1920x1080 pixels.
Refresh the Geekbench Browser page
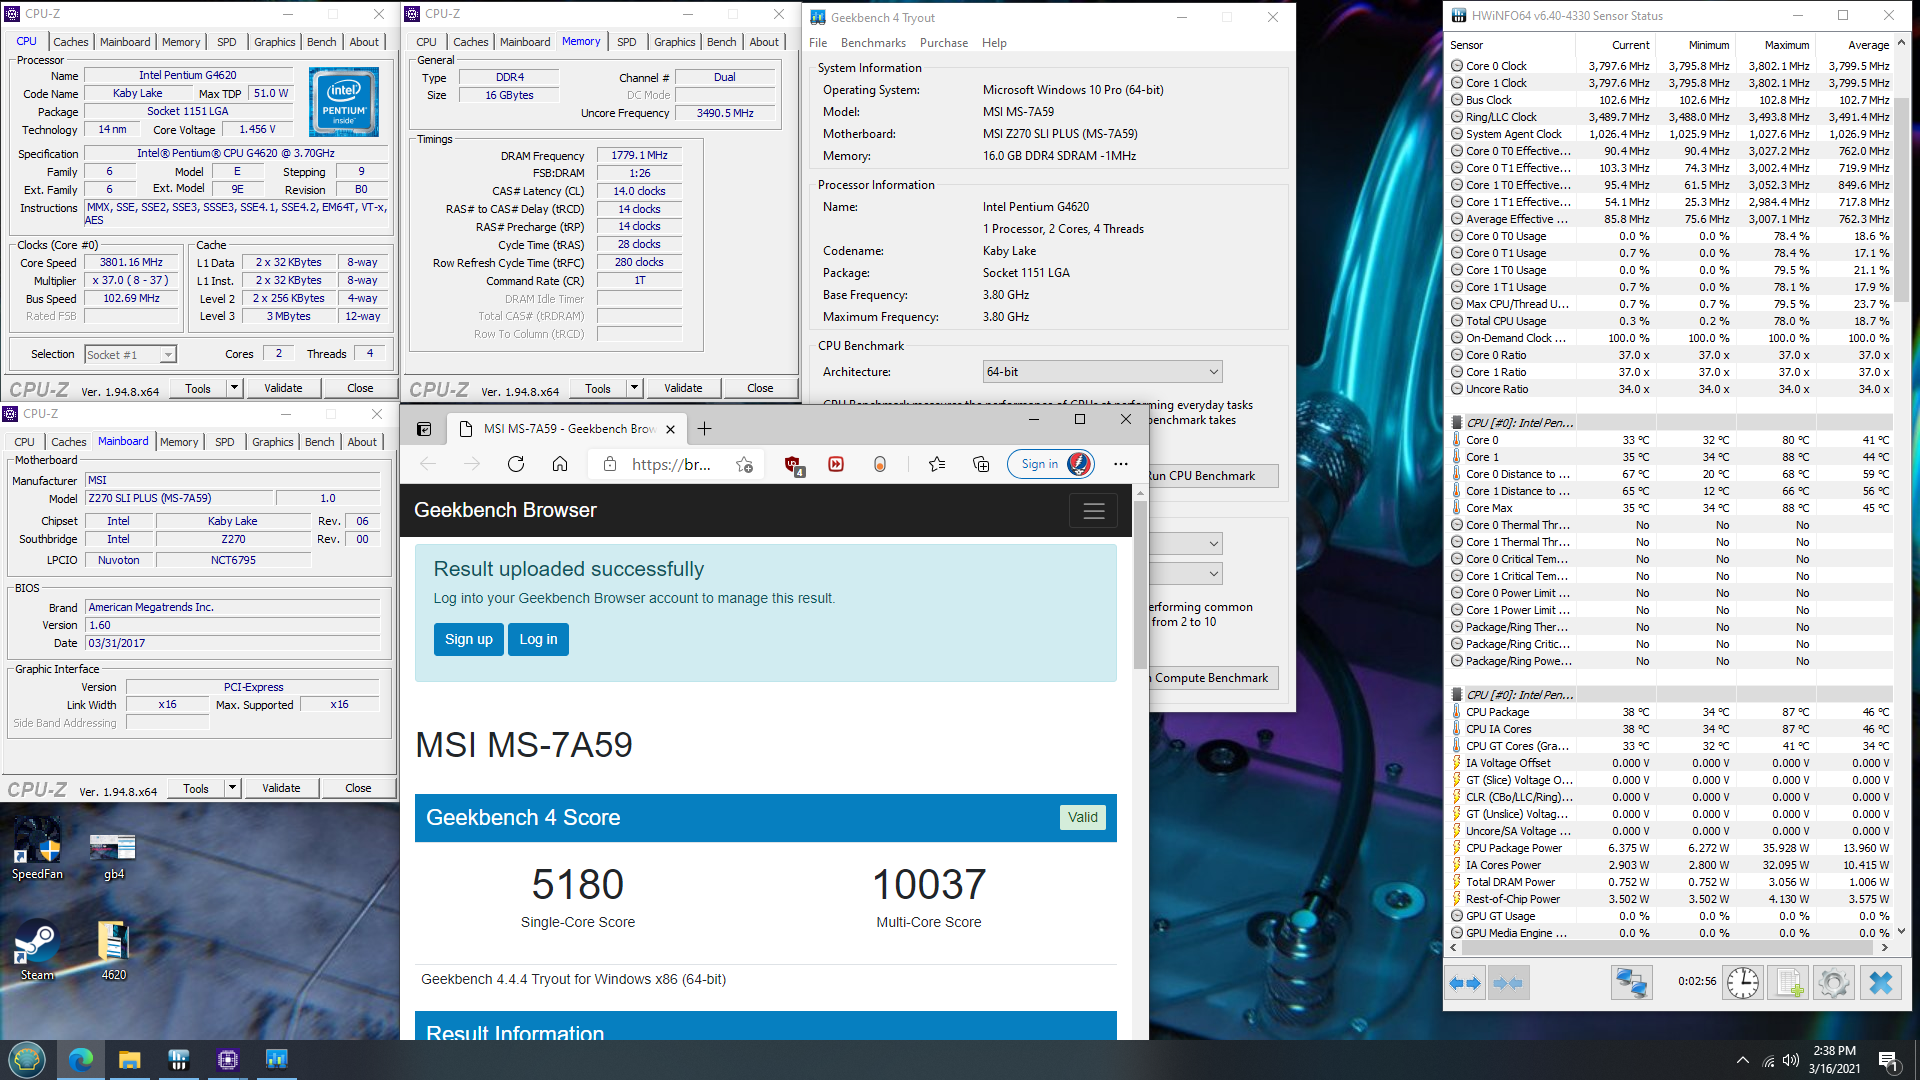[516, 464]
